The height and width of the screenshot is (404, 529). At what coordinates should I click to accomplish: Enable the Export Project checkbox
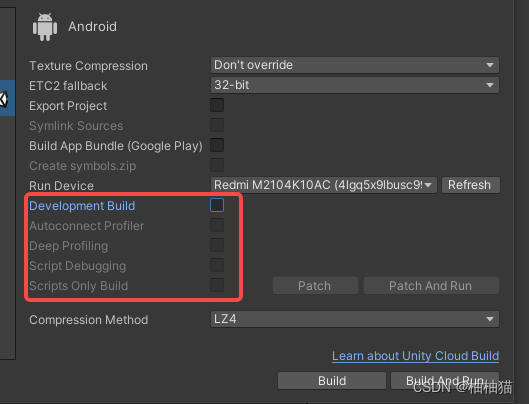pos(217,105)
